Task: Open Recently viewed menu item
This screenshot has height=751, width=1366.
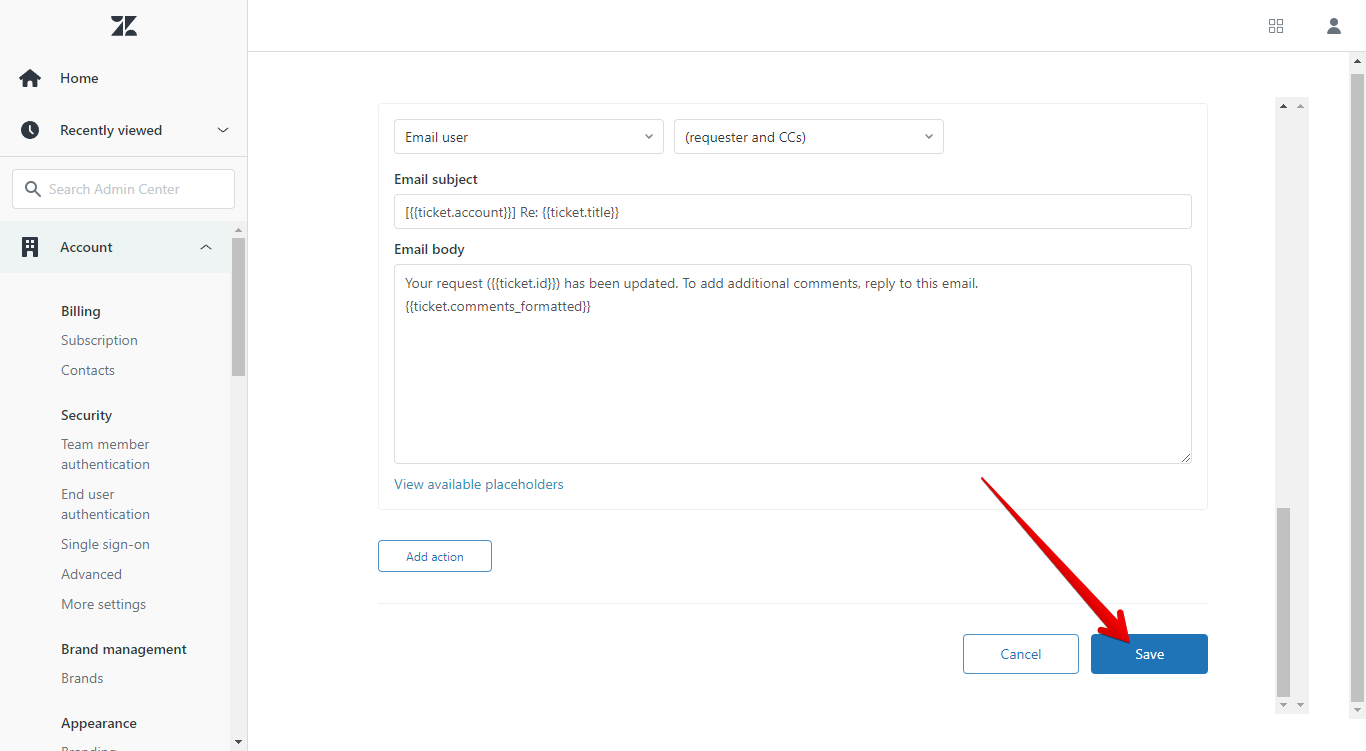Action: (111, 130)
